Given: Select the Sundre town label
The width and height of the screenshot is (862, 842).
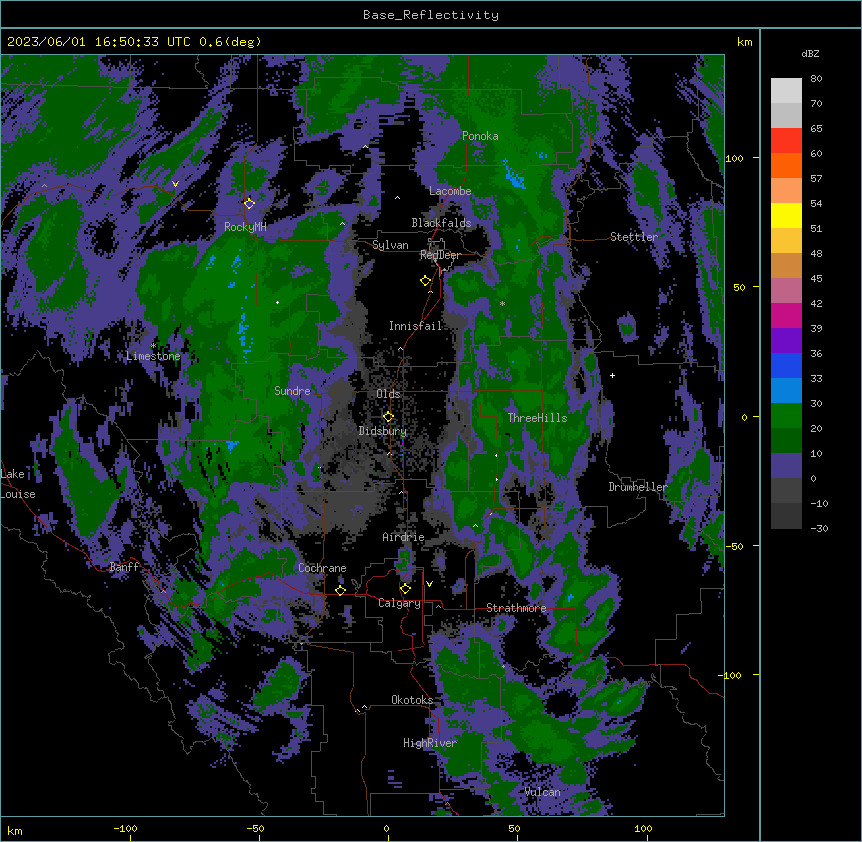Looking at the screenshot, I should click(292, 391).
